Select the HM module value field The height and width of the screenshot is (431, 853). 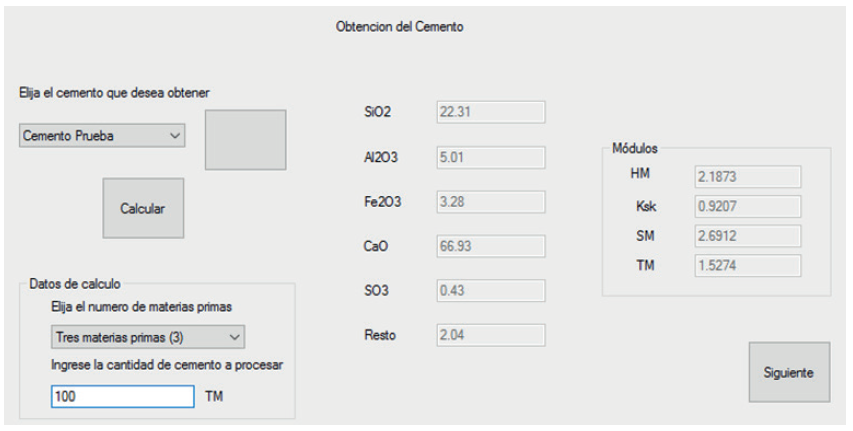(x=747, y=177)
